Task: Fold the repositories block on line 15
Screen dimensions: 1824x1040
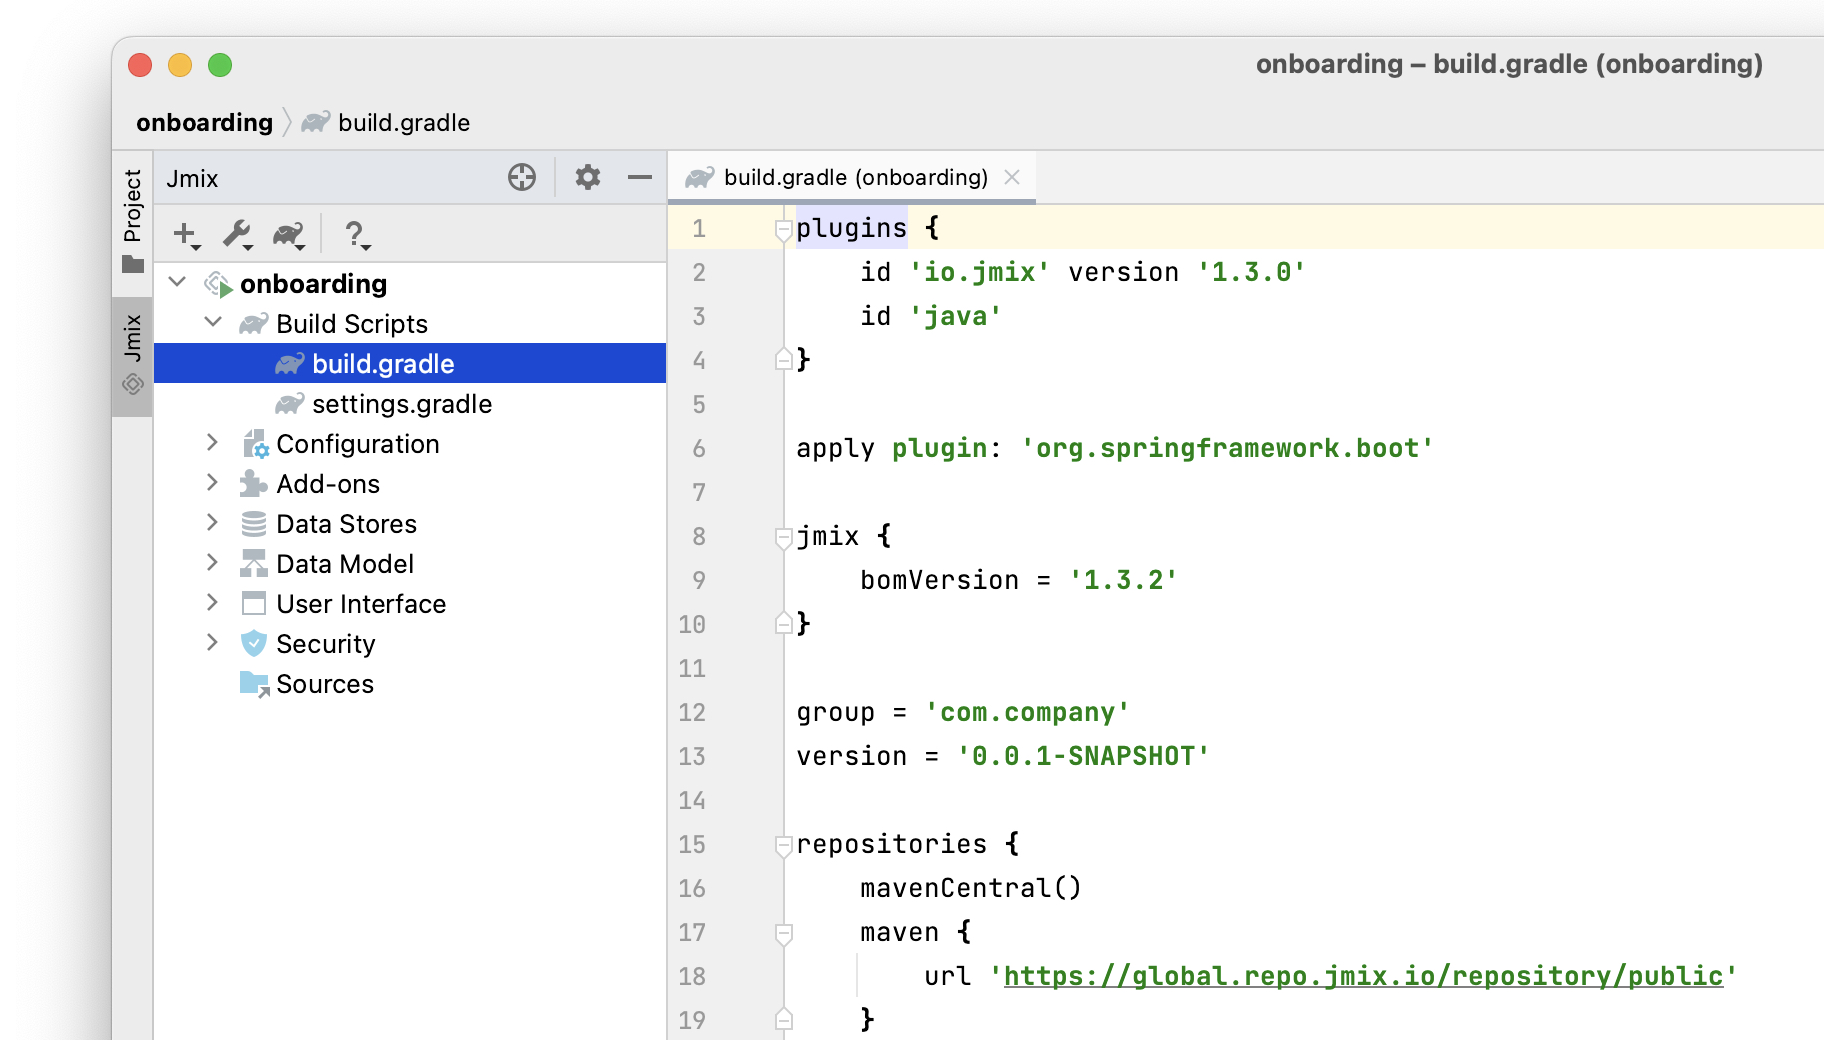Action: [x=784, y=846]
